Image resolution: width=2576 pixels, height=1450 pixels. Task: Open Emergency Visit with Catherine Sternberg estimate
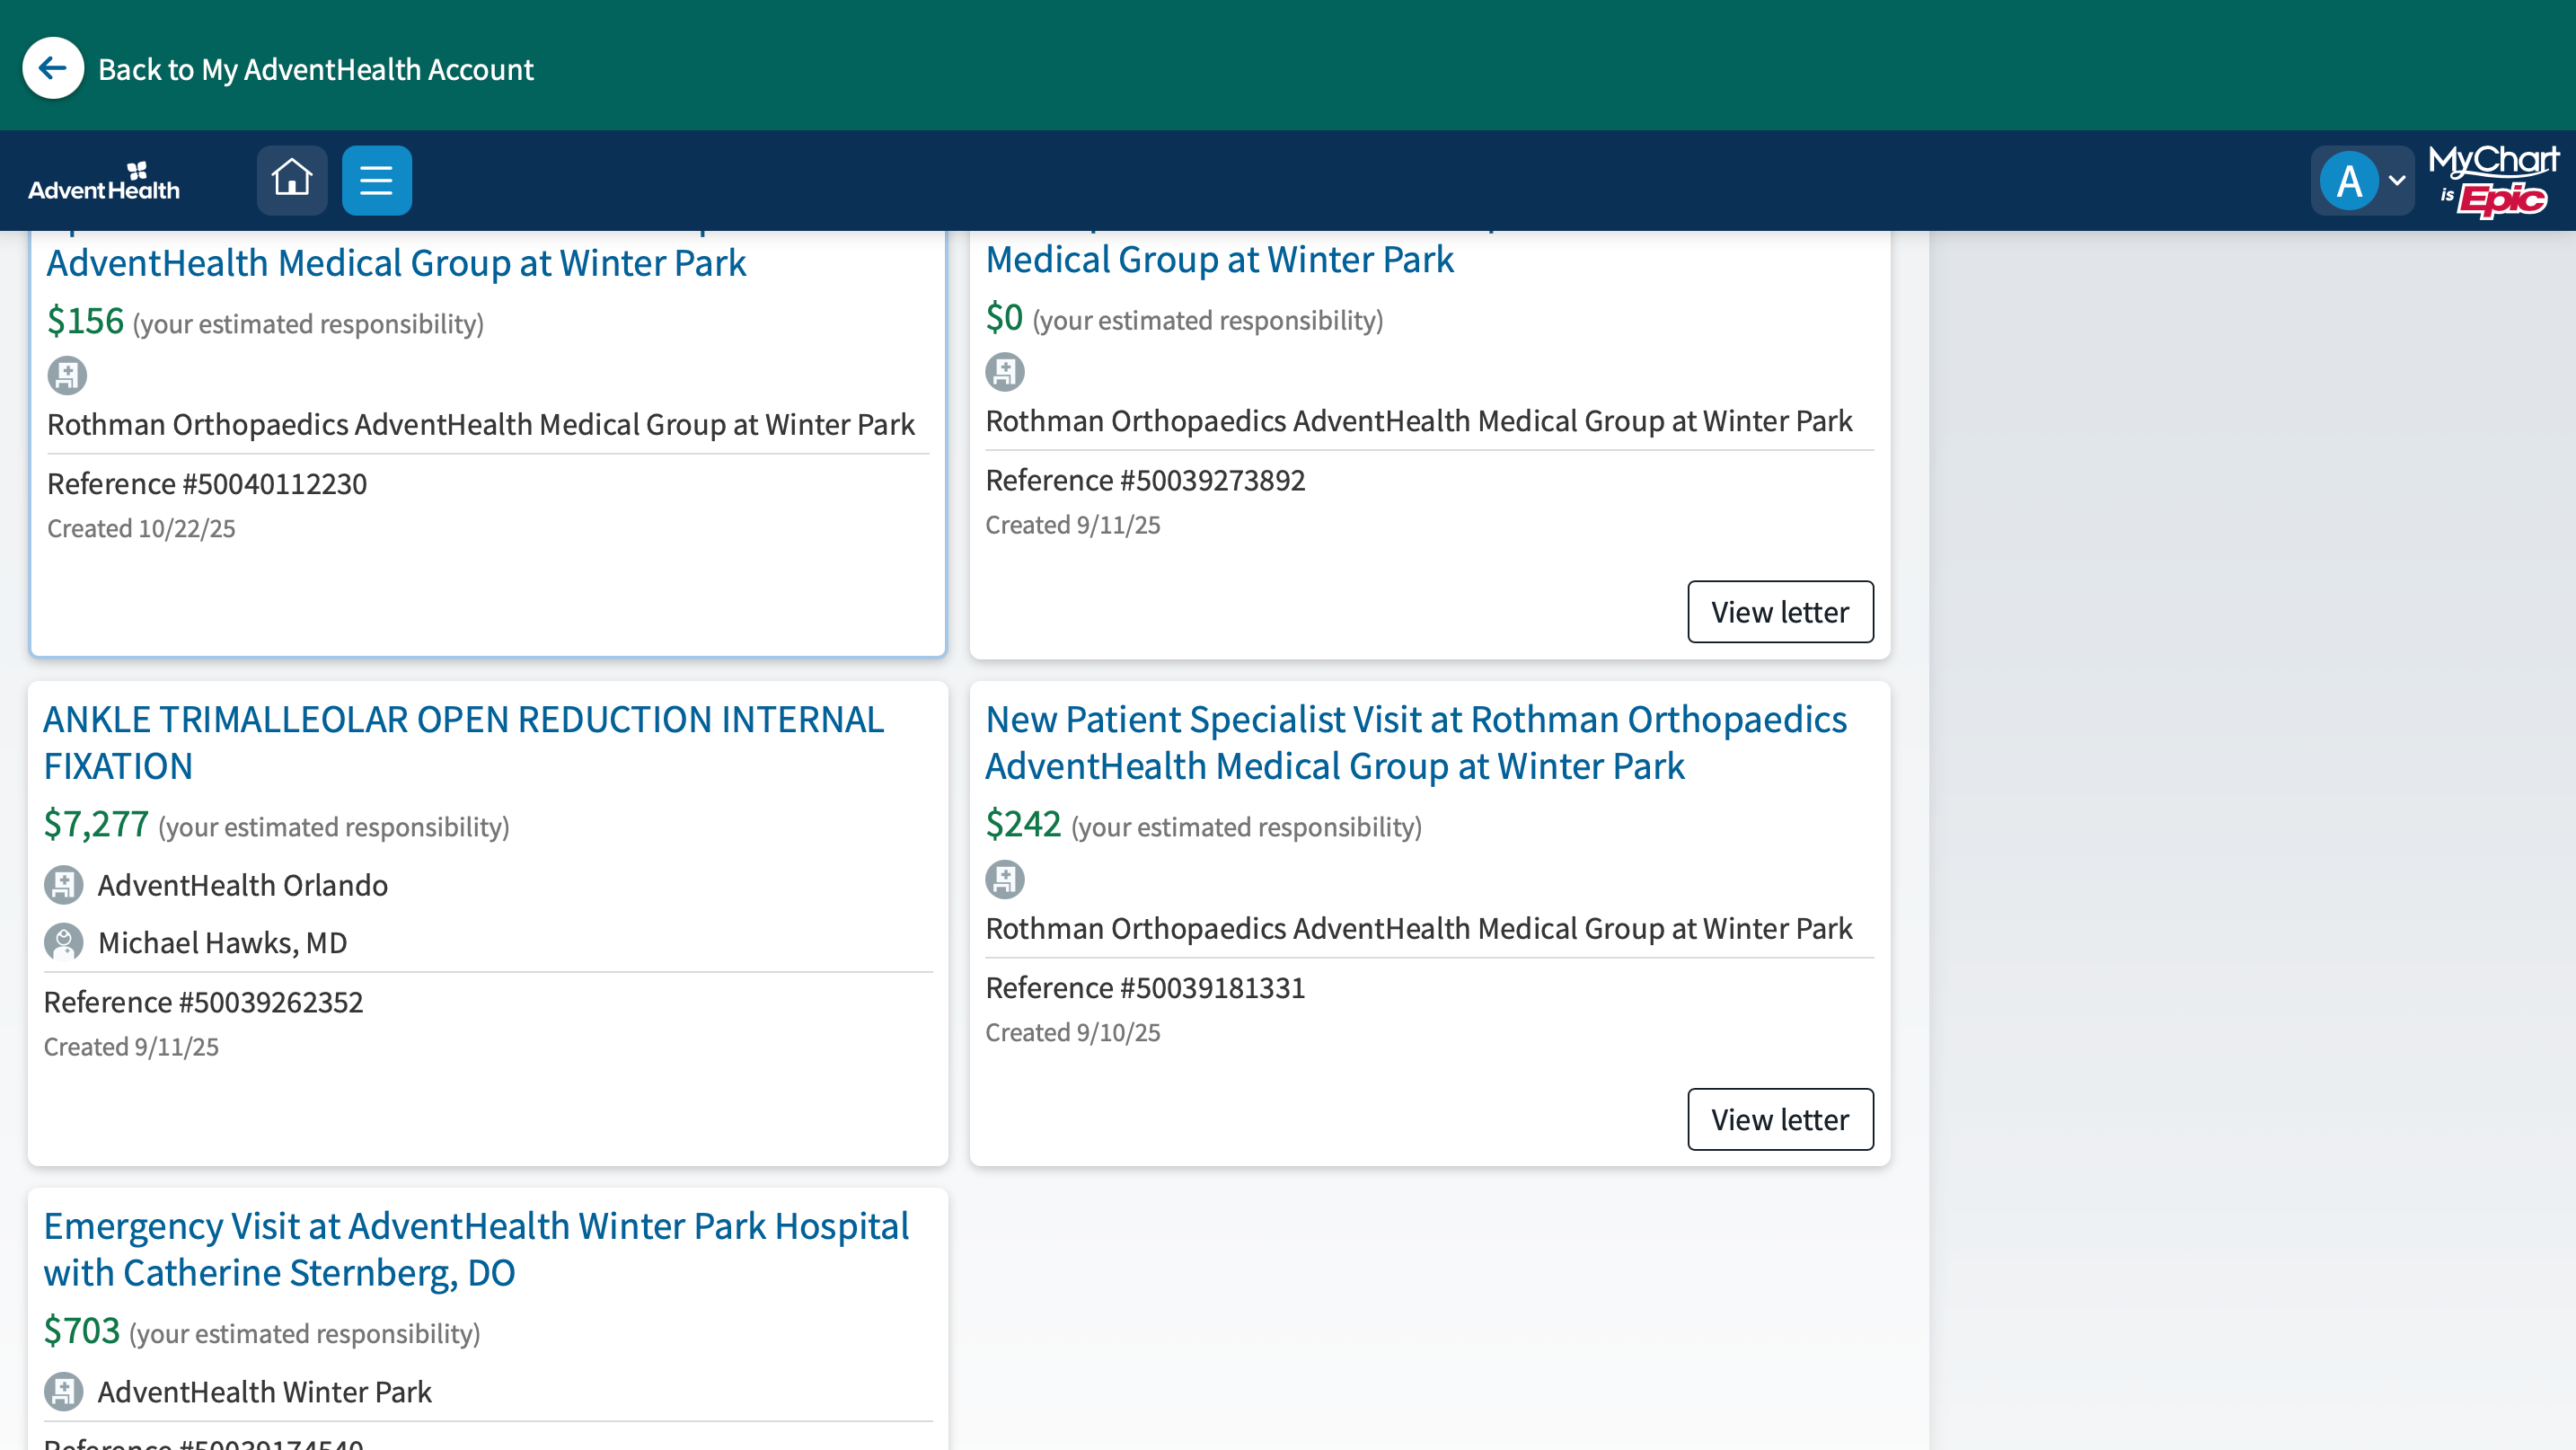[x=476, y=1249]
